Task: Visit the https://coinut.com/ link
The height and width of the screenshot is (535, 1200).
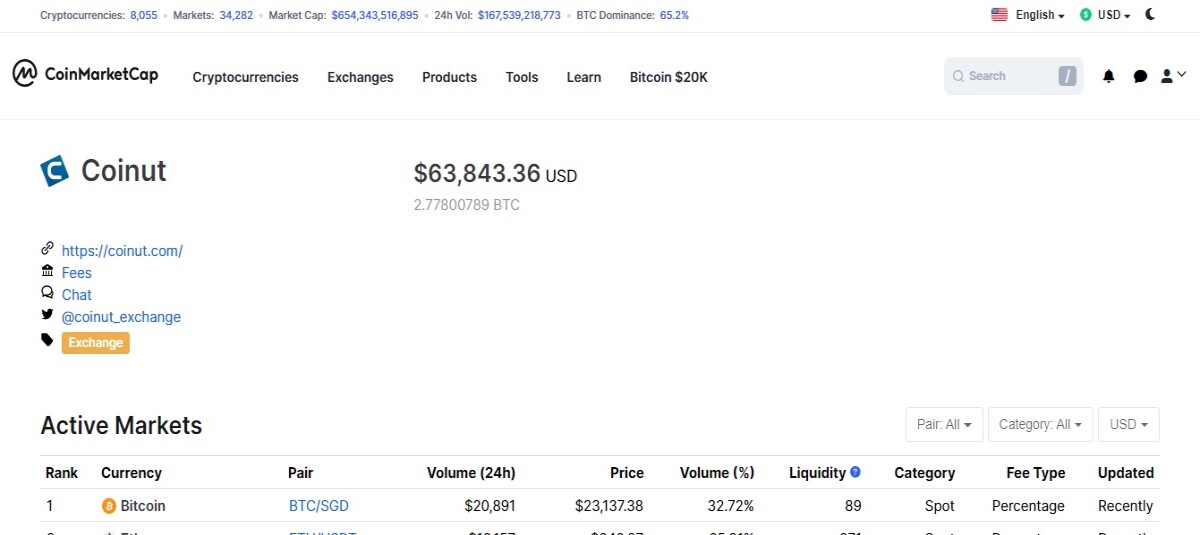Action: (122, 251)
